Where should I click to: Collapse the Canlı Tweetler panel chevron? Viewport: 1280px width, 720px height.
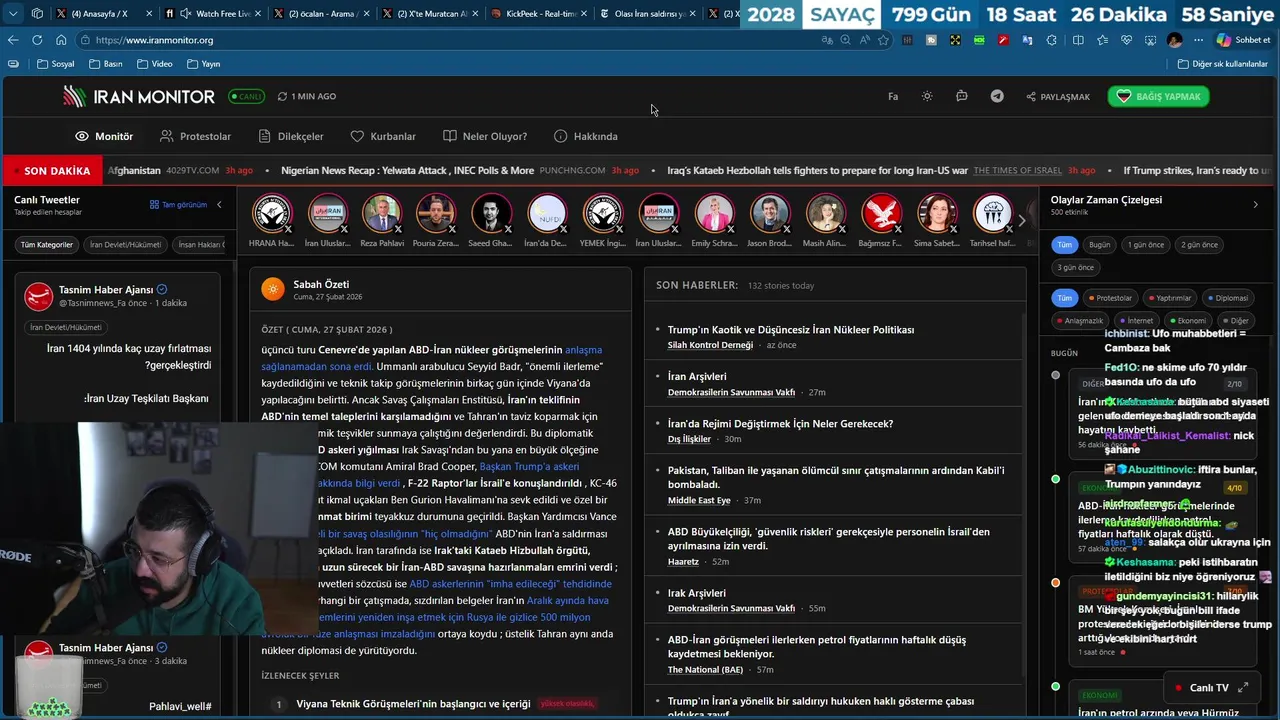click(x=219, y=205)
